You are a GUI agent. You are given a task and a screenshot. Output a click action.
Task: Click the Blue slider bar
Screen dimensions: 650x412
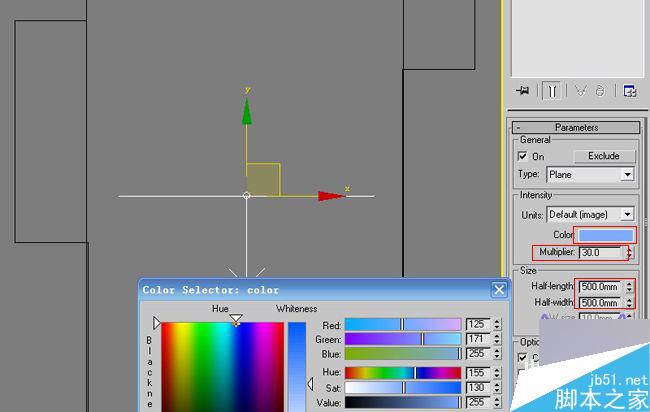click(403, 354)
